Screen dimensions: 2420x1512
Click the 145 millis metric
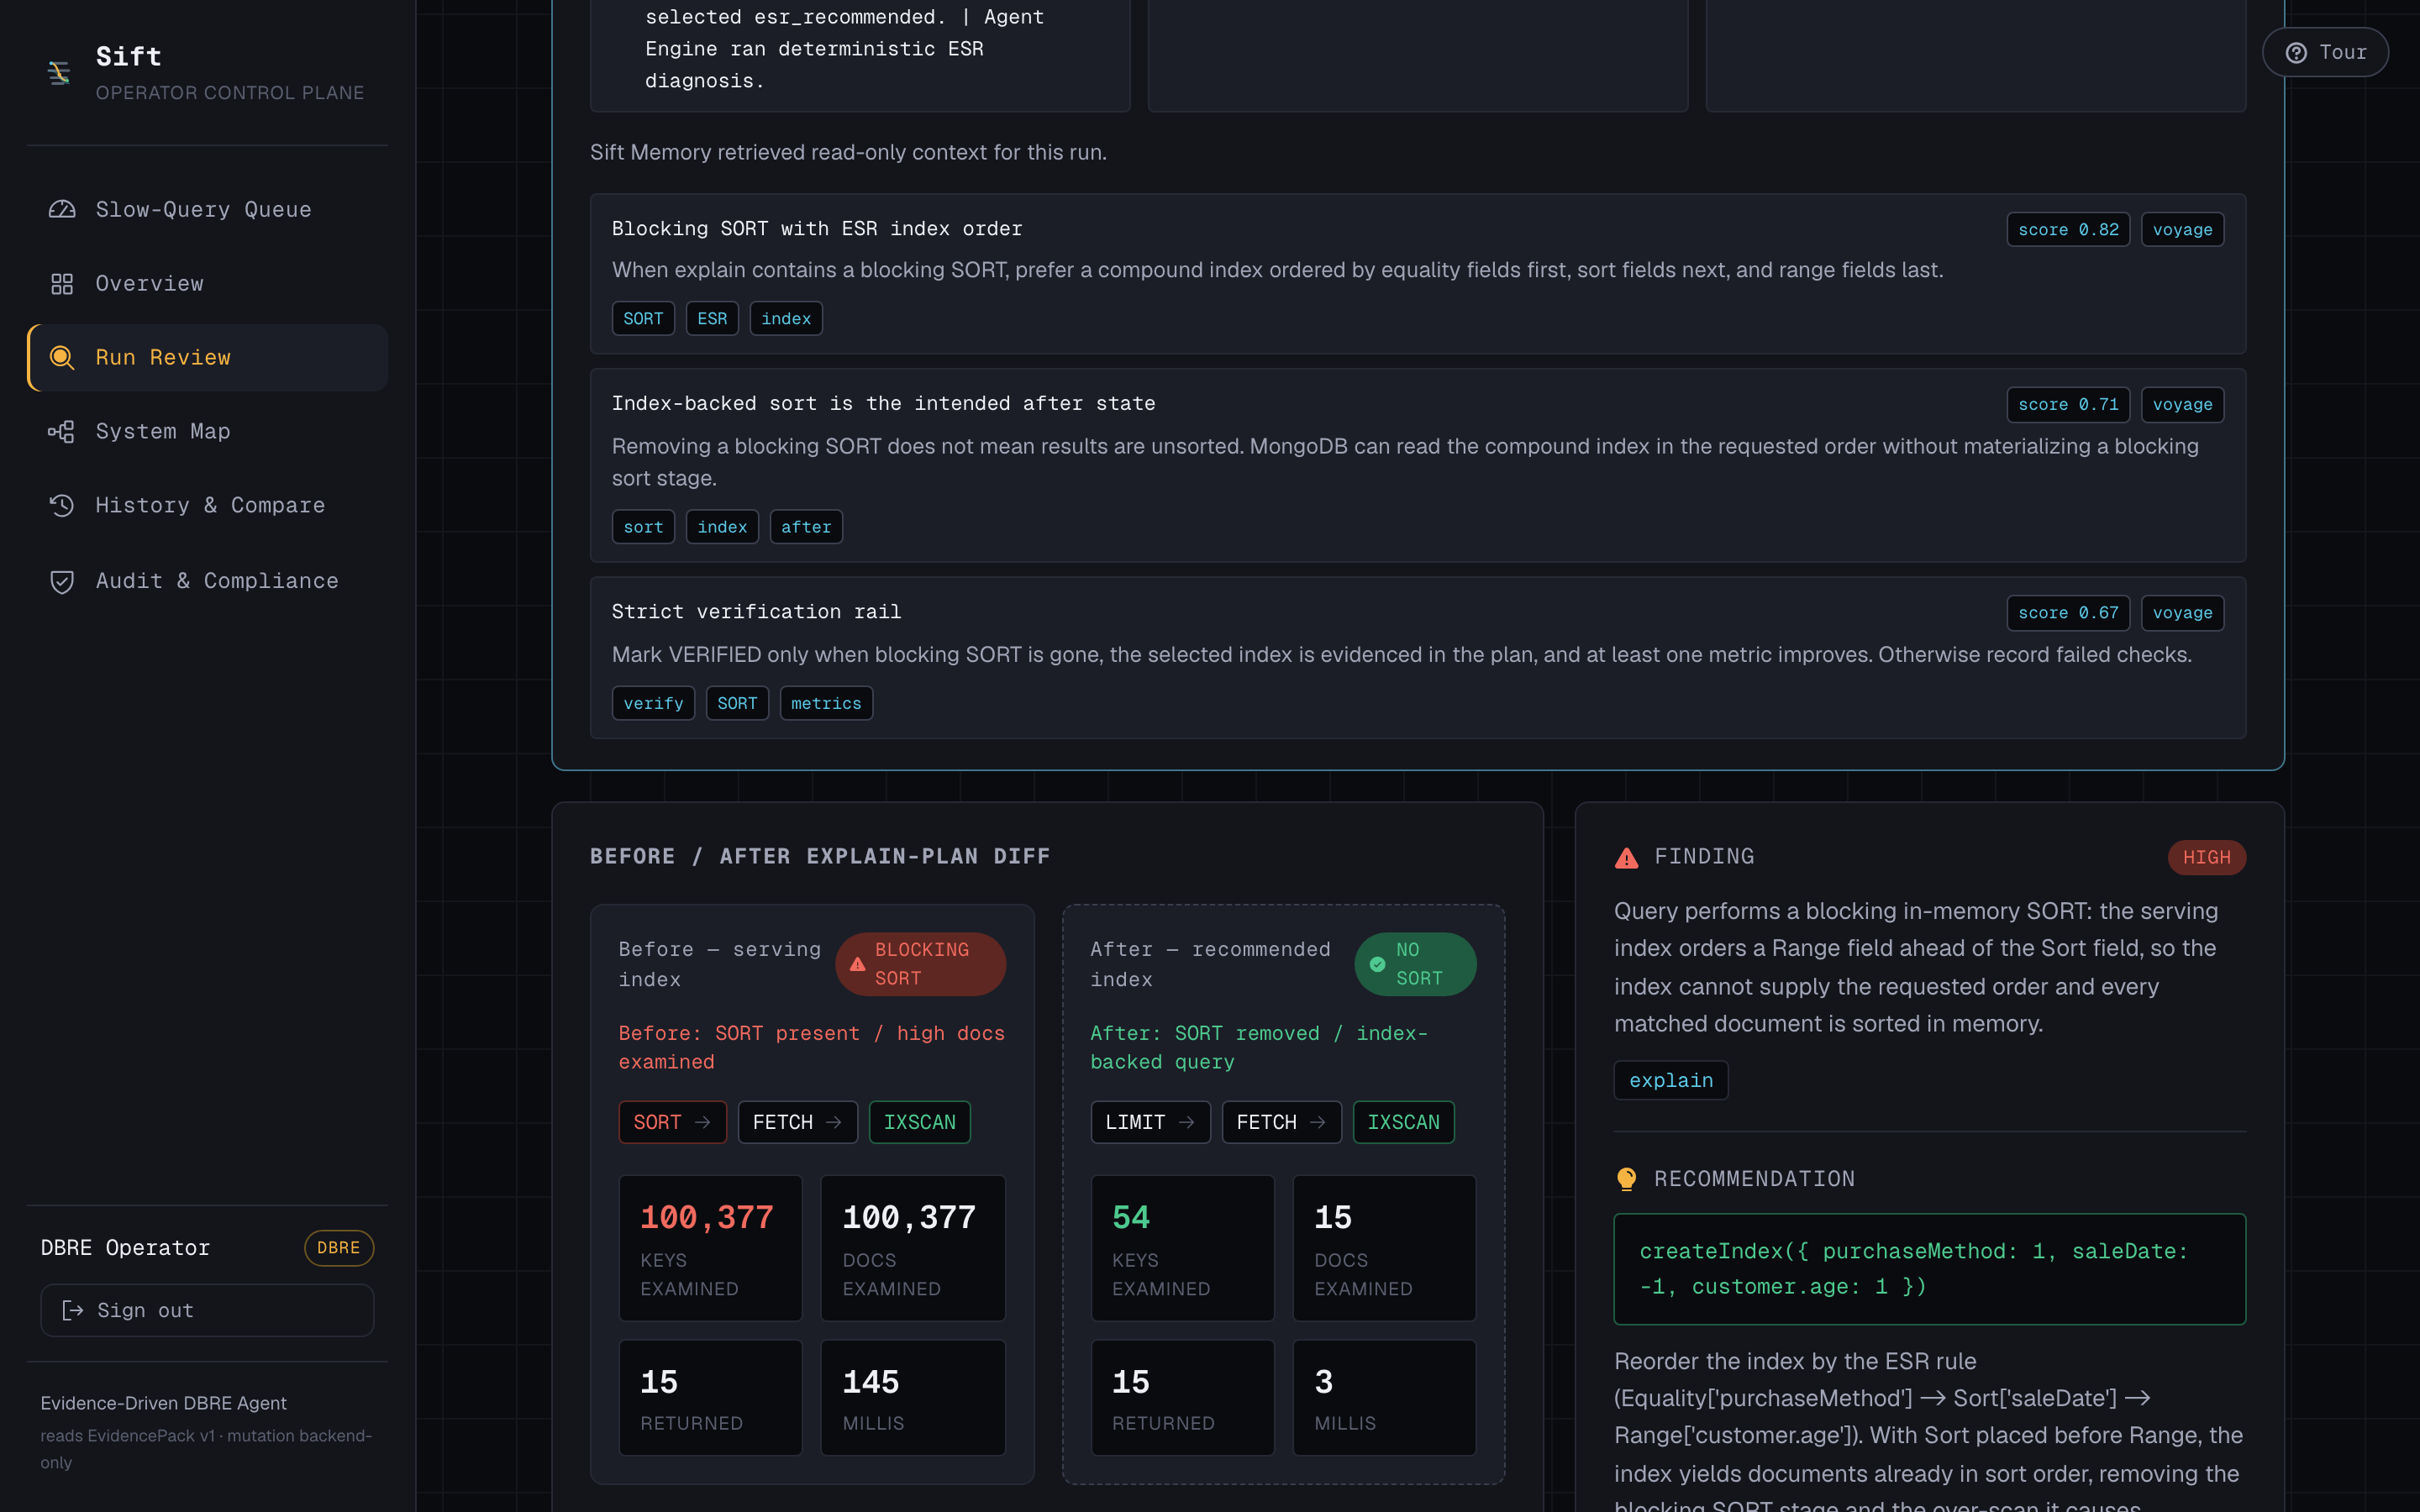pyautogui.click(x=913, y=1398)
